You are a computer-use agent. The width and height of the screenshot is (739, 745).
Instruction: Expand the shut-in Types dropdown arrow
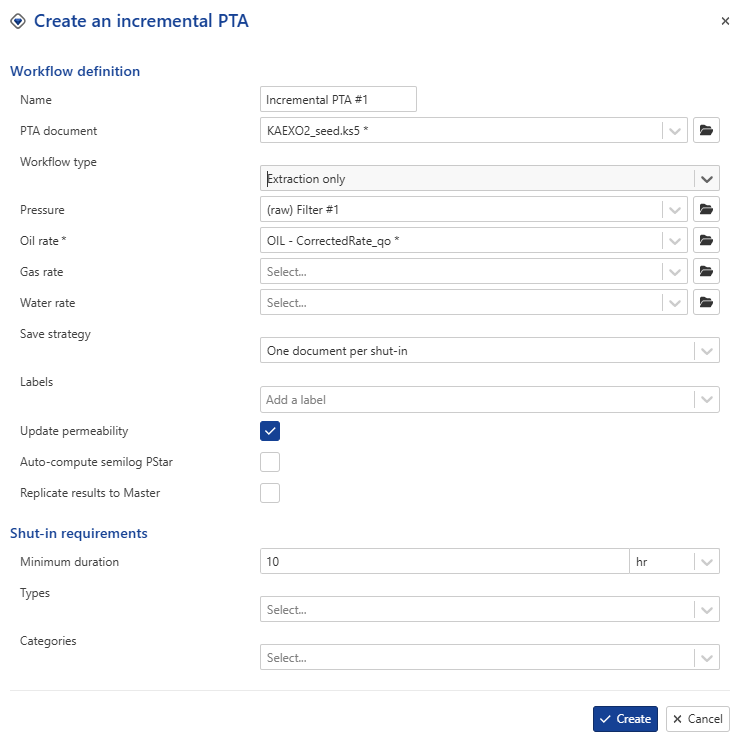pos(707,610)
